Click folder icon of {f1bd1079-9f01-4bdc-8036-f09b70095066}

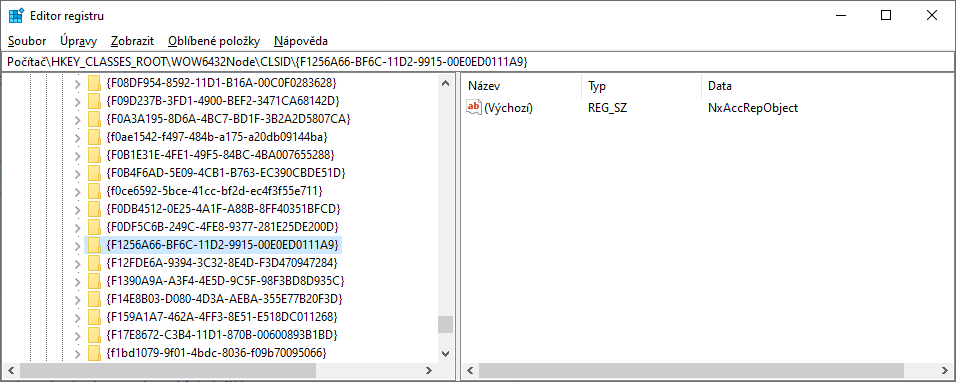[94, 353]
